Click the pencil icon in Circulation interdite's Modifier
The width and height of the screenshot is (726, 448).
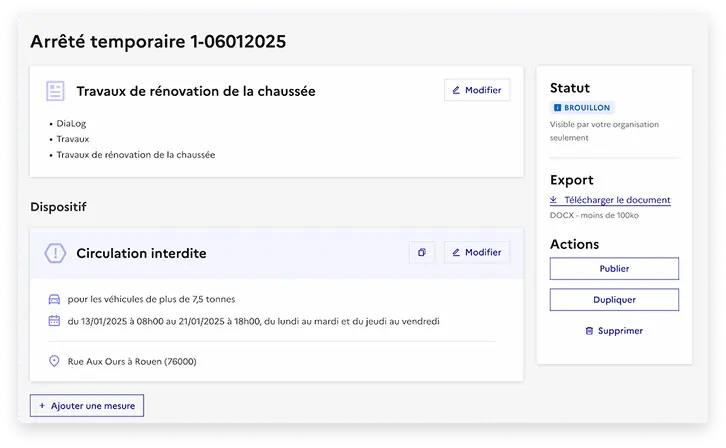pyautogui.click(x=456, y=252)
